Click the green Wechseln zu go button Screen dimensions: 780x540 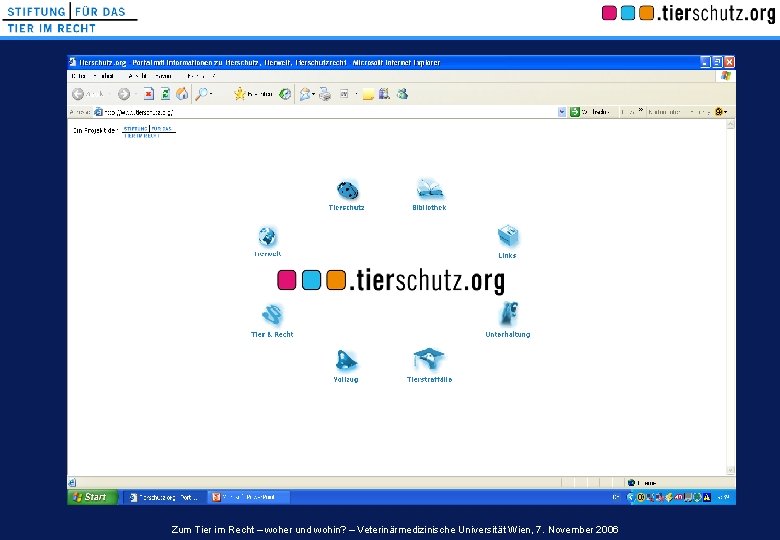tap(590, 112)
